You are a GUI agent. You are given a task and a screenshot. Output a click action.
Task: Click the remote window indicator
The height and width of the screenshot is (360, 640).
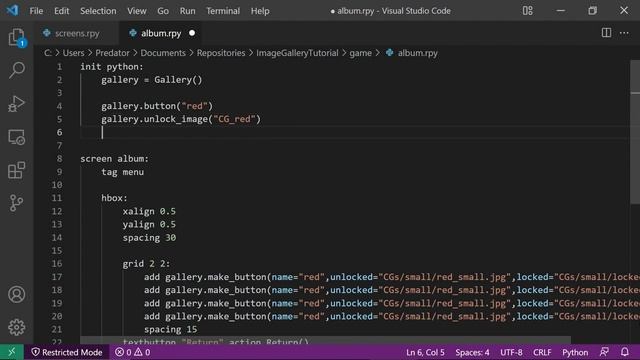click(x=12, y=352)
